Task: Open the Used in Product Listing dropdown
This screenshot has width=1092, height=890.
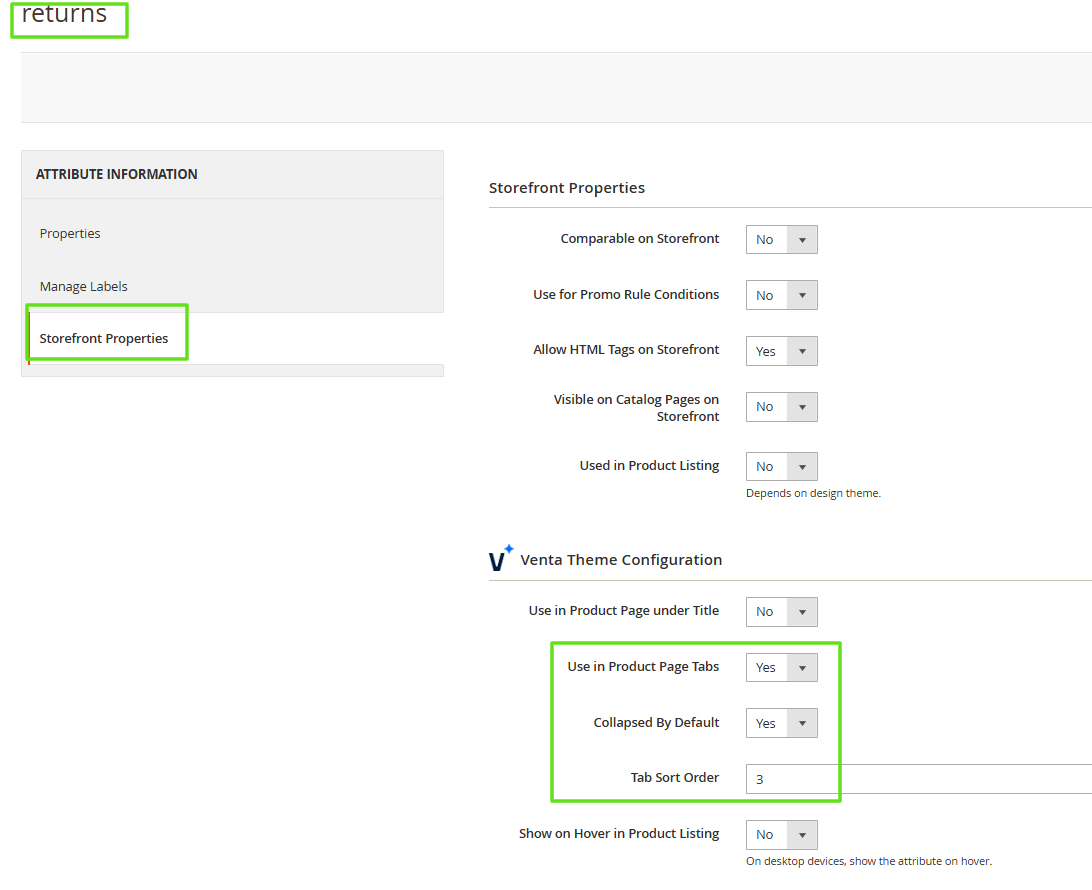Action: click(781, 466)
